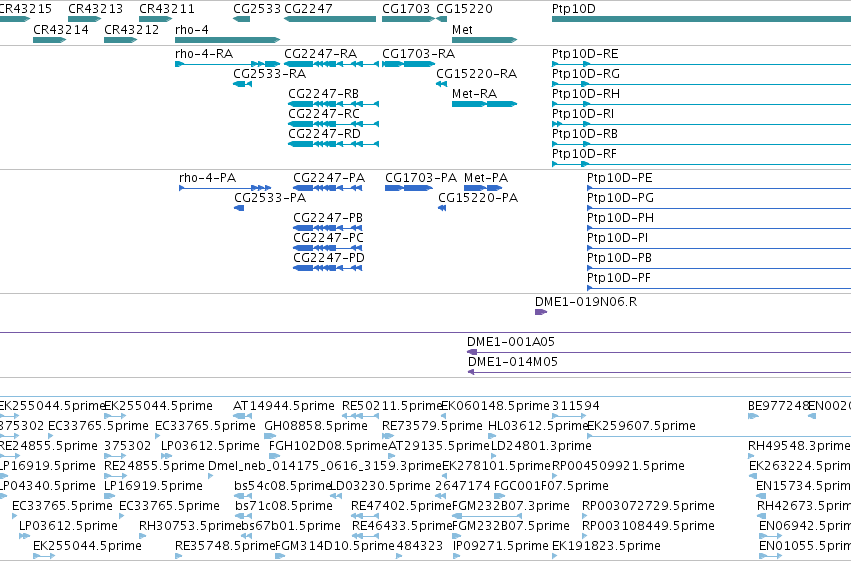Select the DME1-019N06.R purple feature
Viewport: 851px width, 561px height.
click(541, 312)
